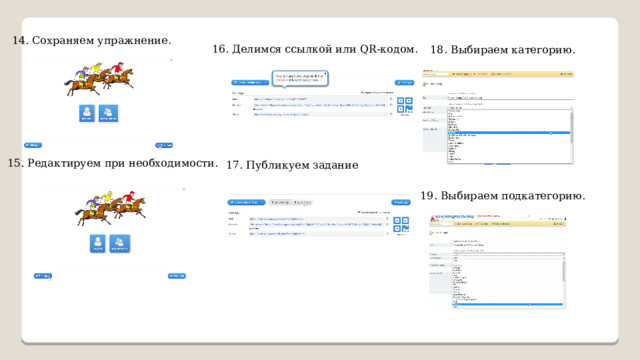Click two-player icon under step 14 horses
The image size is (640, 360).
(108, 113)
